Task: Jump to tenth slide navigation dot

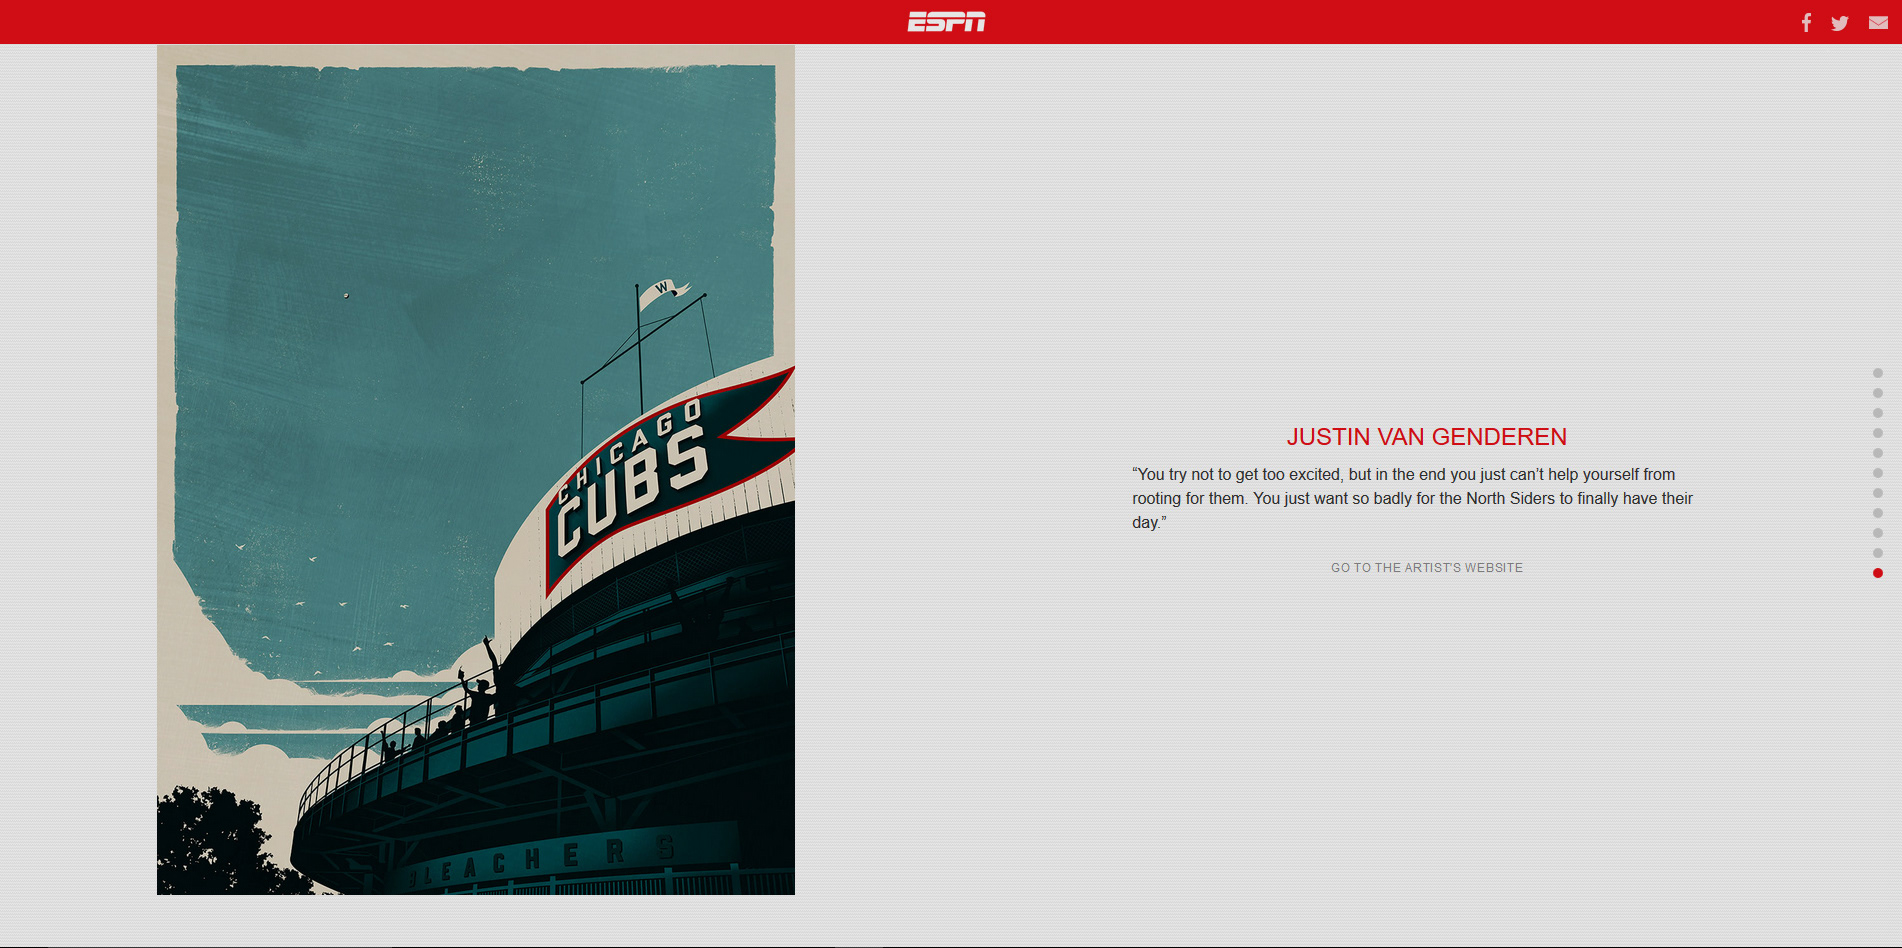Action: (1878, 553)
